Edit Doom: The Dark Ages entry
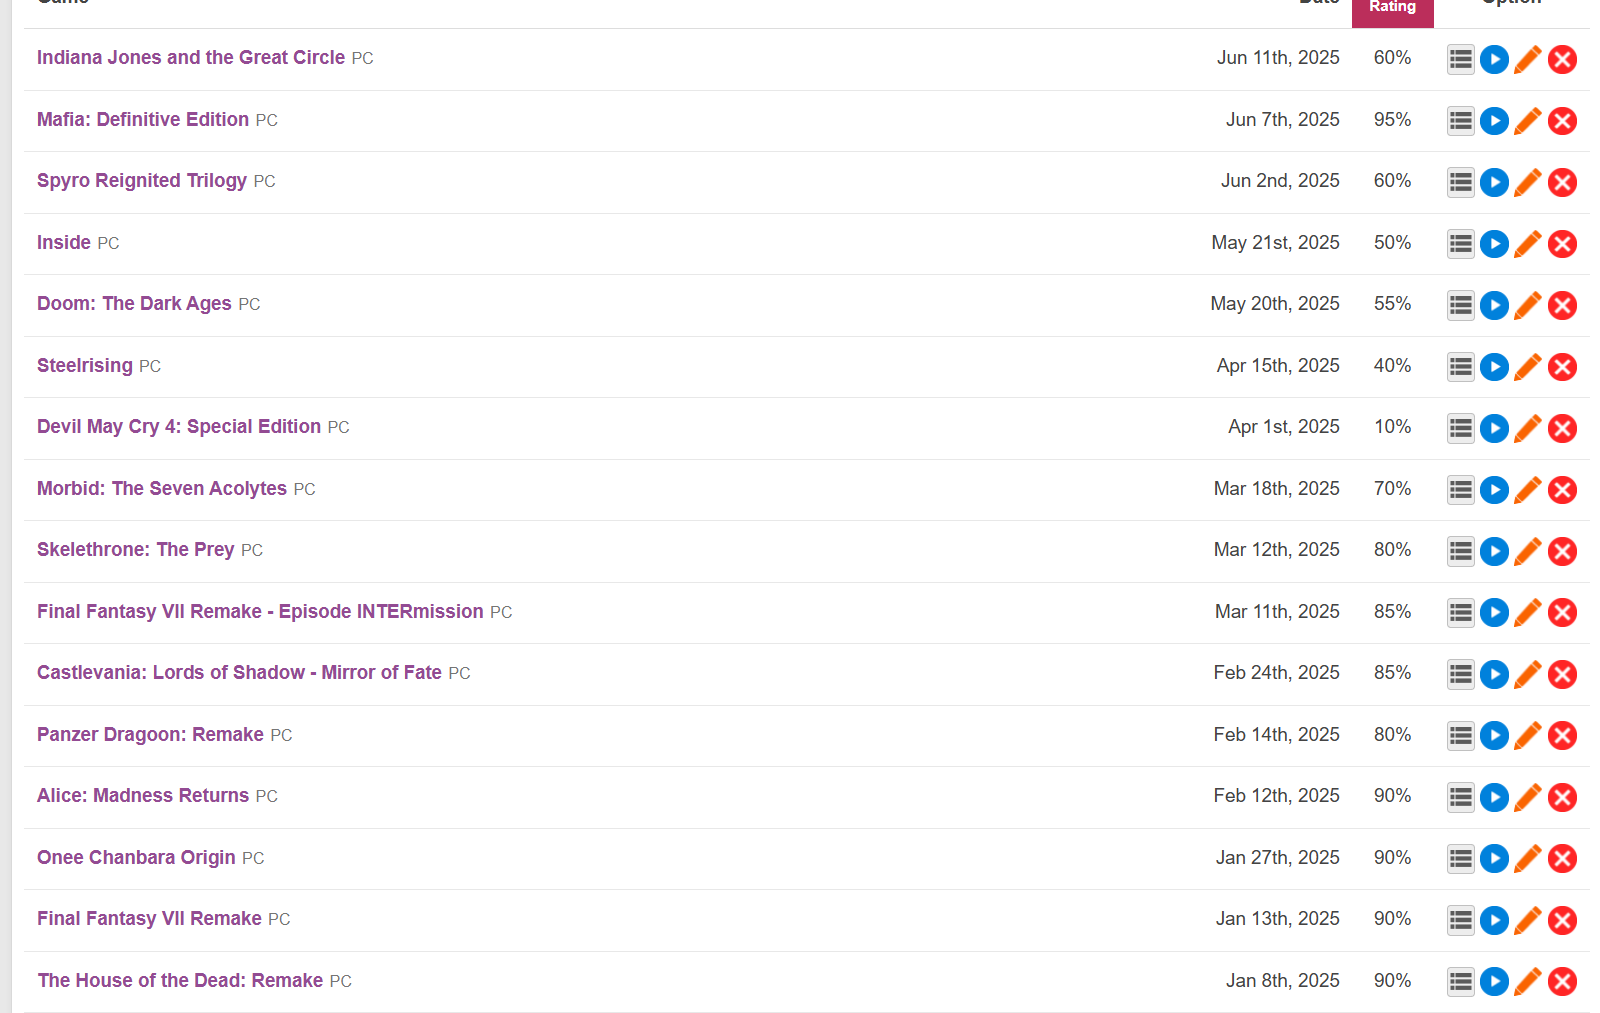 [1528, 306]
